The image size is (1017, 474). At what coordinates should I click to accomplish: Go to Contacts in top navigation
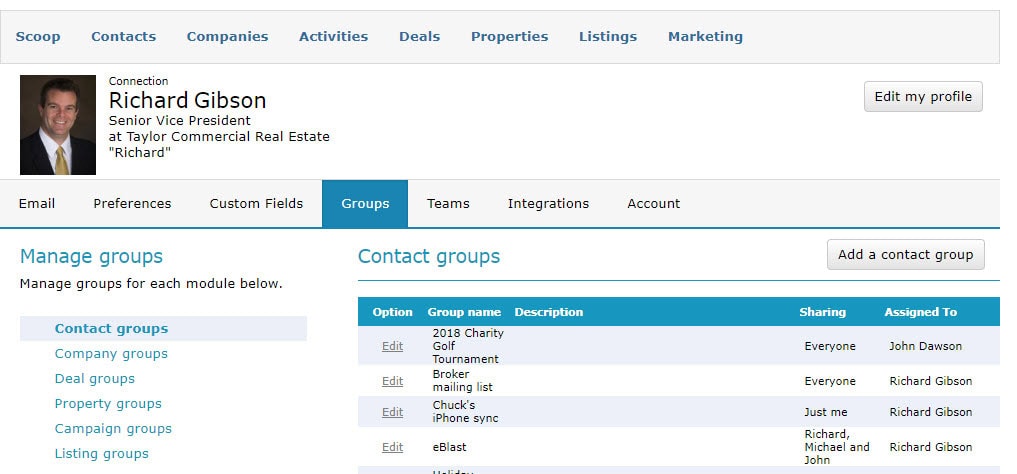click(123, 37)
